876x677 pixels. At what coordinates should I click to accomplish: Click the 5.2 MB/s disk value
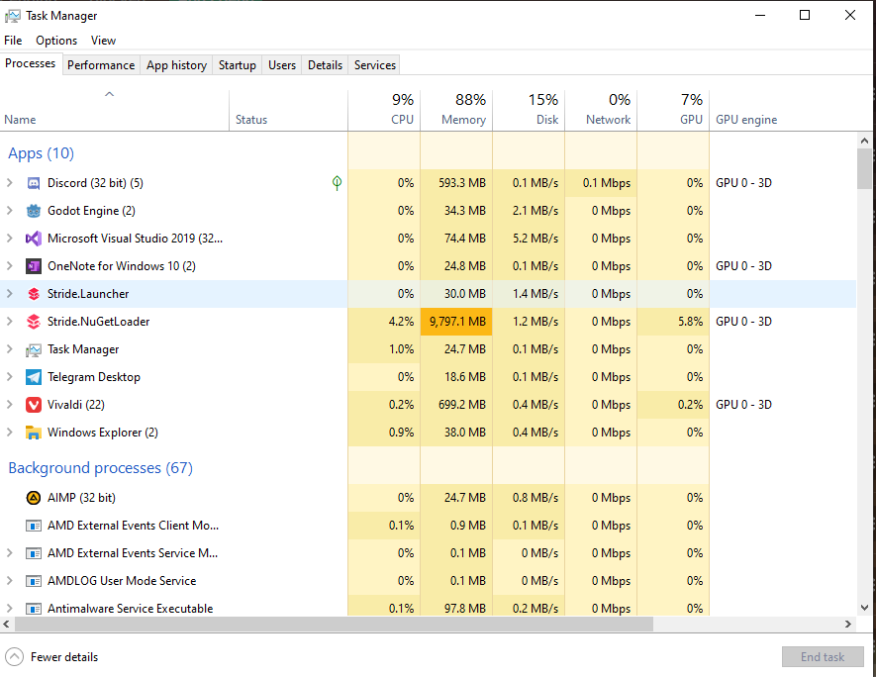(535, 239)
